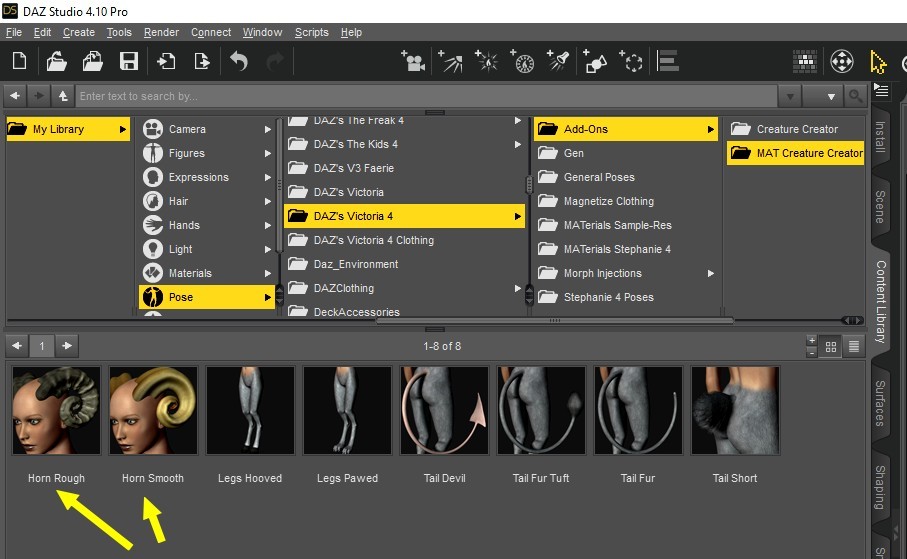907x559 pixels.
Task: Open the Daz_Environment folder
Action: [404, 264]
